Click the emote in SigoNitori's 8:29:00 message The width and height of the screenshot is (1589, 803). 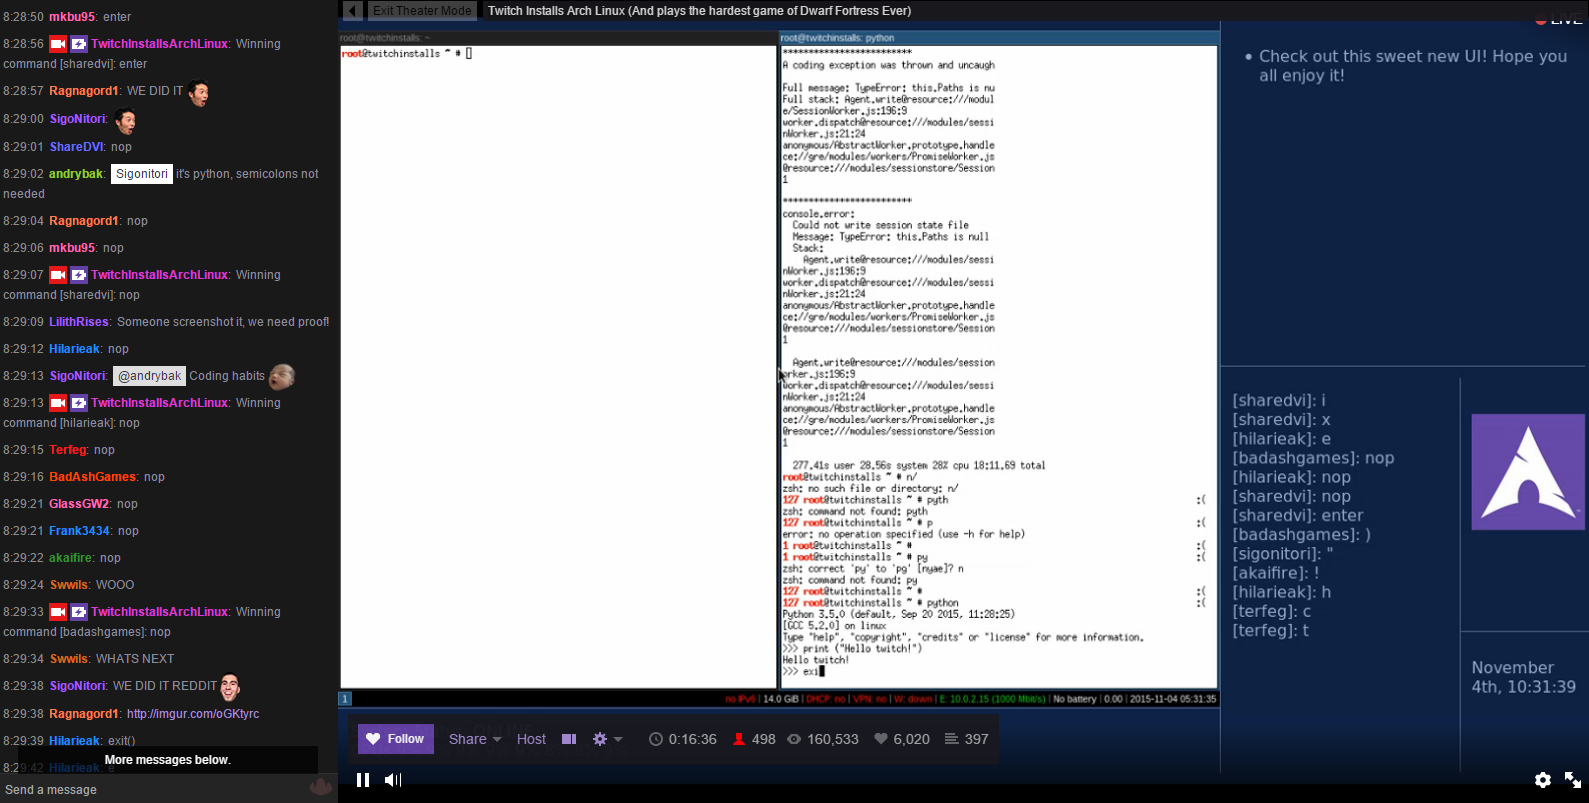pyautogui.click(x=125, y=121)
